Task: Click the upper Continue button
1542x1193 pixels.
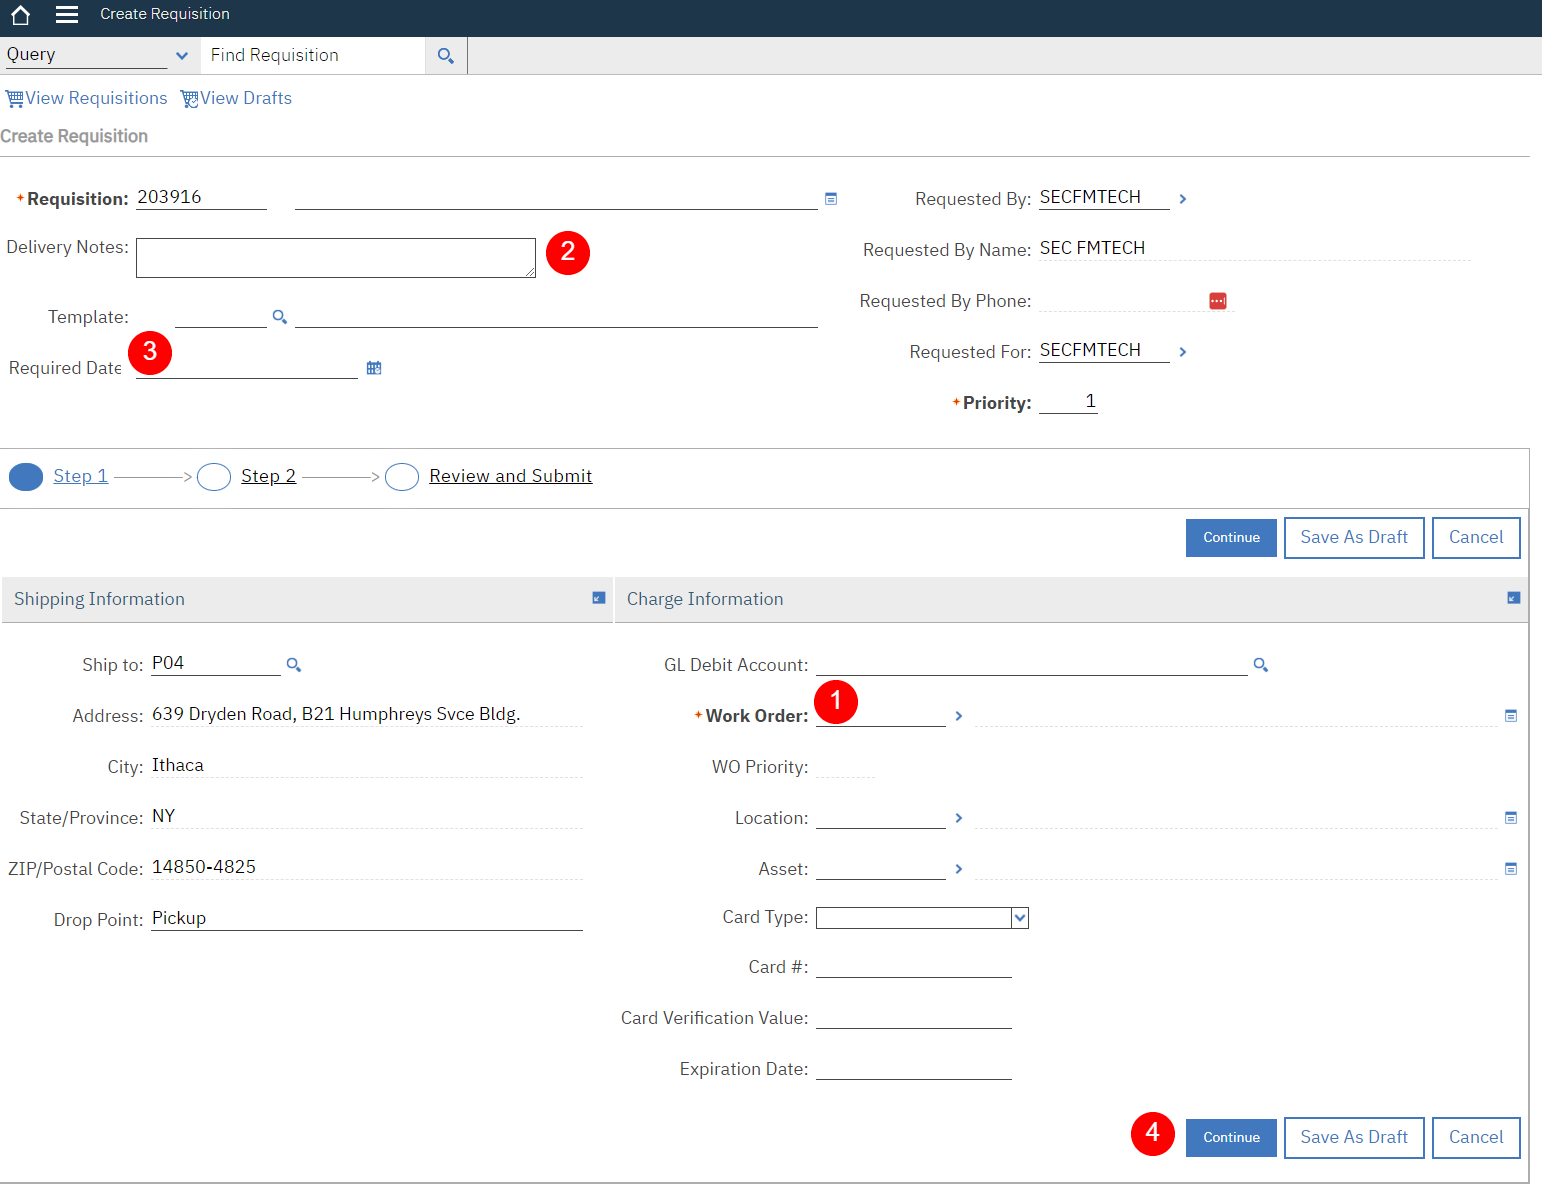Action: click(1231, 538)
